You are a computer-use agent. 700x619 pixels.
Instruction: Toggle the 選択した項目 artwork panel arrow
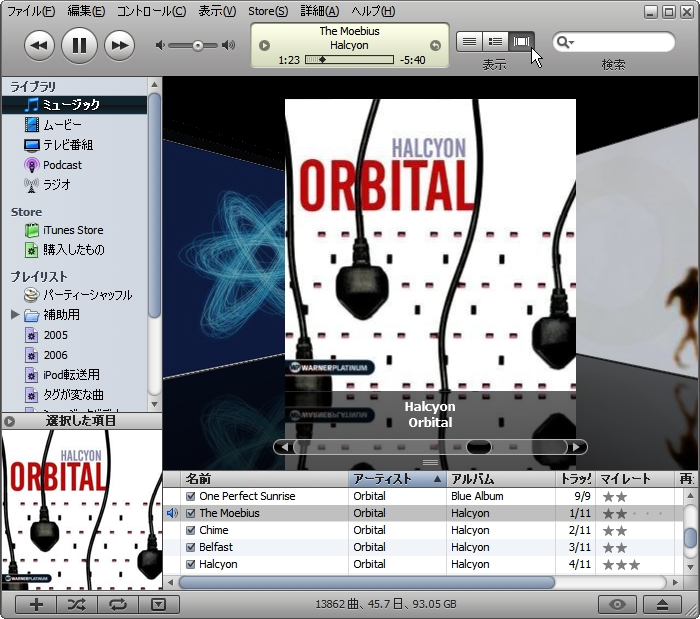(9, 421)
